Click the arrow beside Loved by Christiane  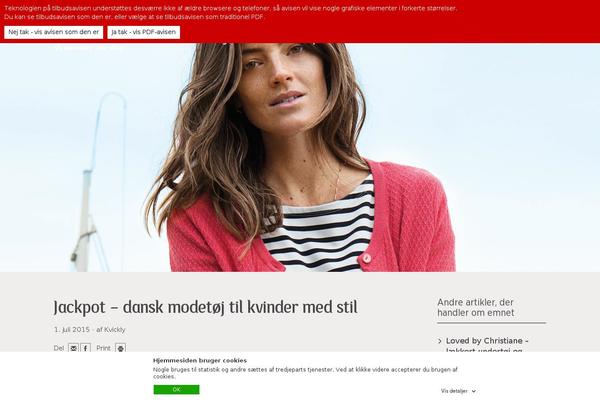point(440,341)
